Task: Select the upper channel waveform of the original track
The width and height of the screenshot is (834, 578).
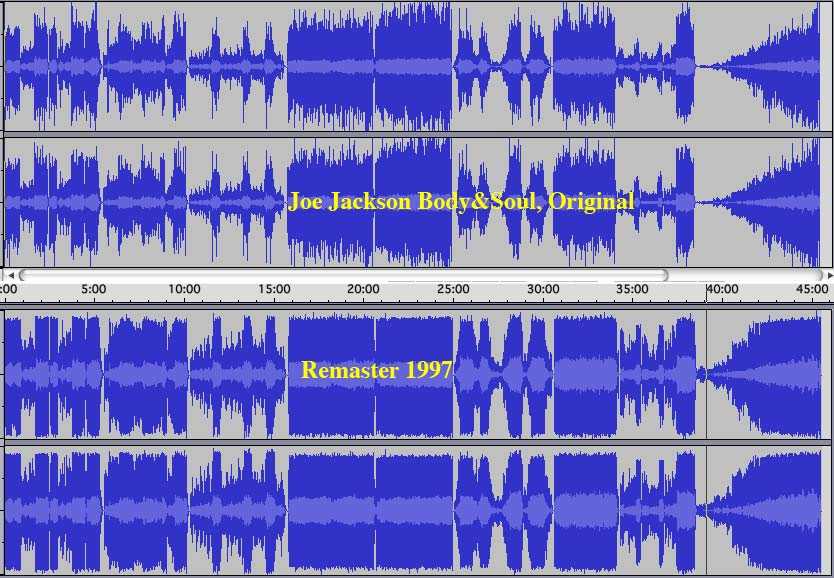Action: 418,66
